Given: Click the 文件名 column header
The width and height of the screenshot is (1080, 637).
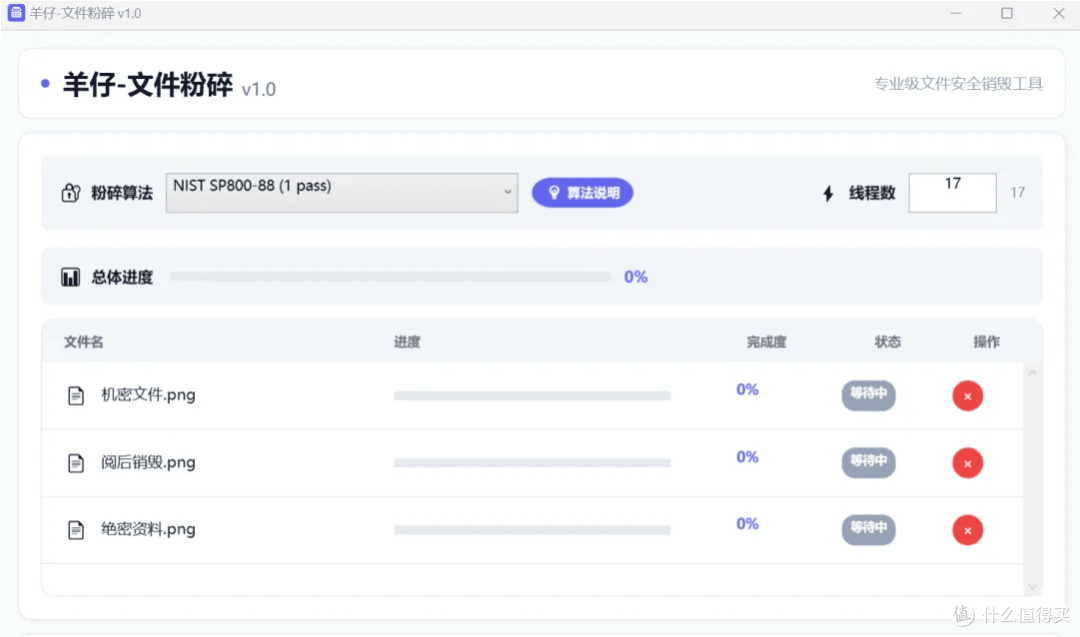Looking at the screenshot, I should 83,342.
